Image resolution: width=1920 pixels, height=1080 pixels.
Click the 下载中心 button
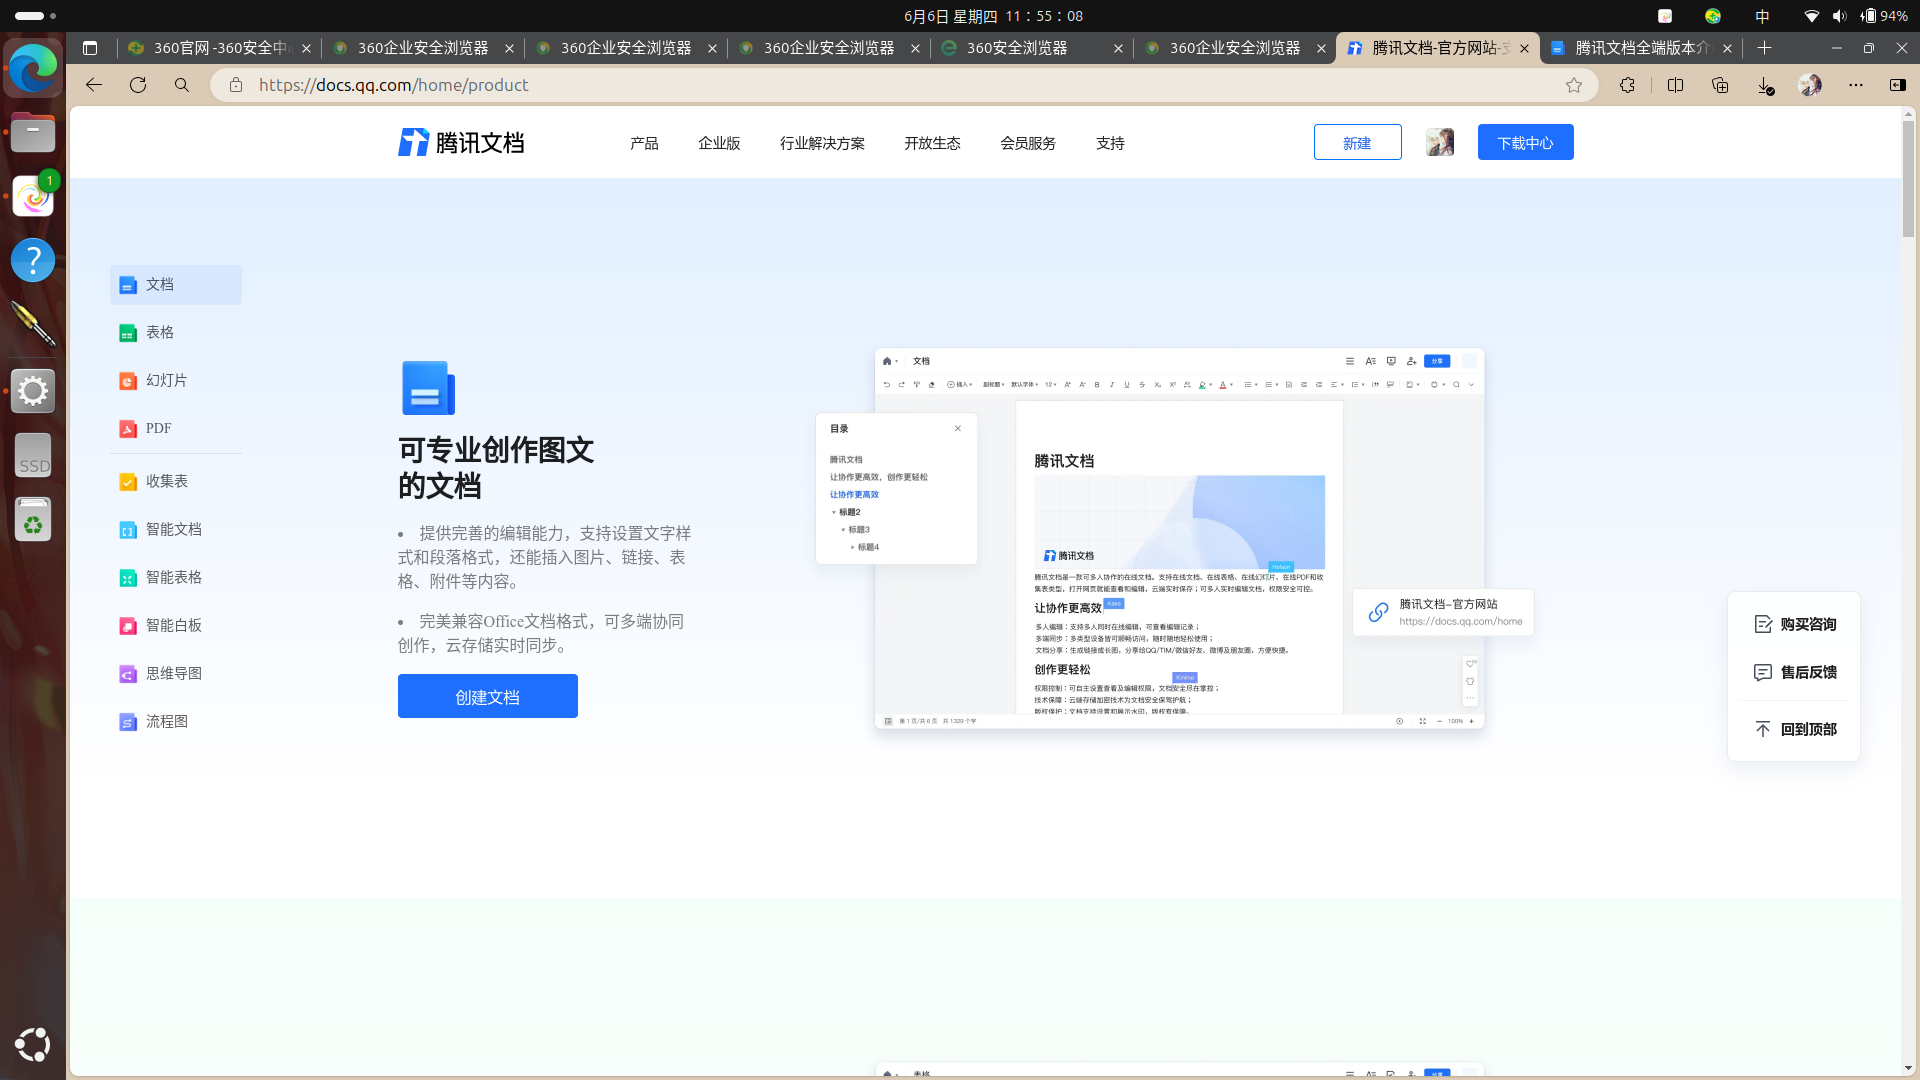click(x=1525, y=143)
